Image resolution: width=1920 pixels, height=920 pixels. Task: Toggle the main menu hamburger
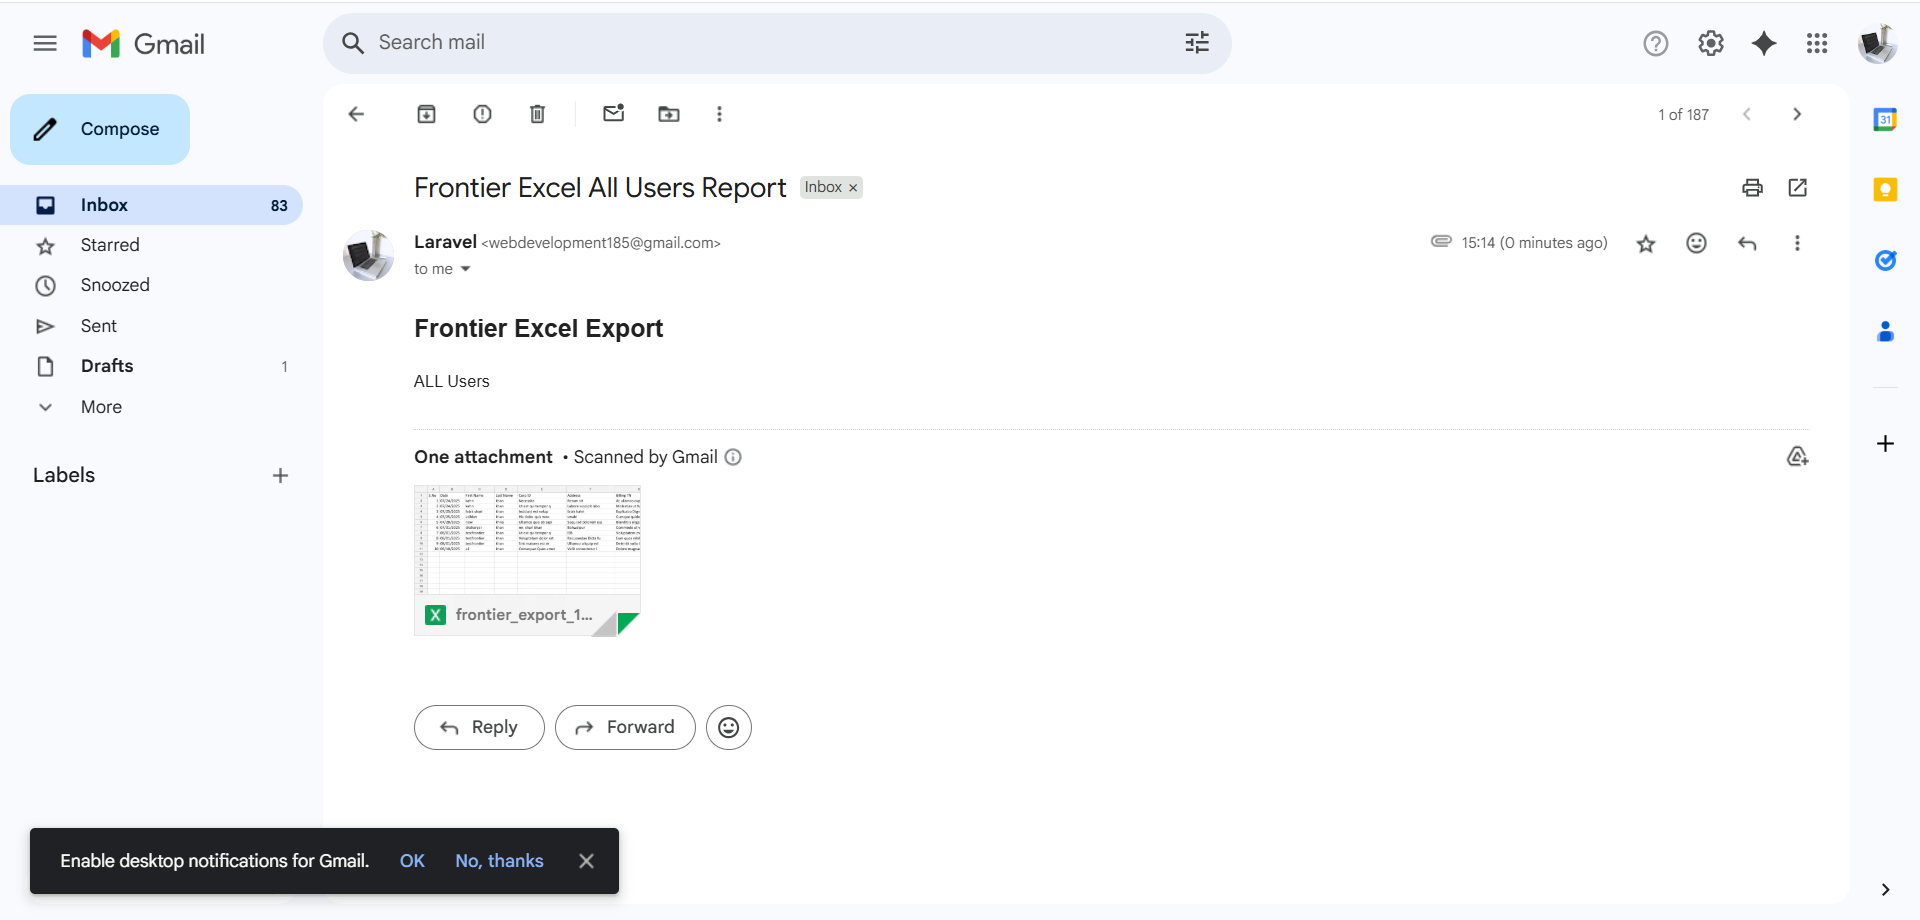click(45, 44)
